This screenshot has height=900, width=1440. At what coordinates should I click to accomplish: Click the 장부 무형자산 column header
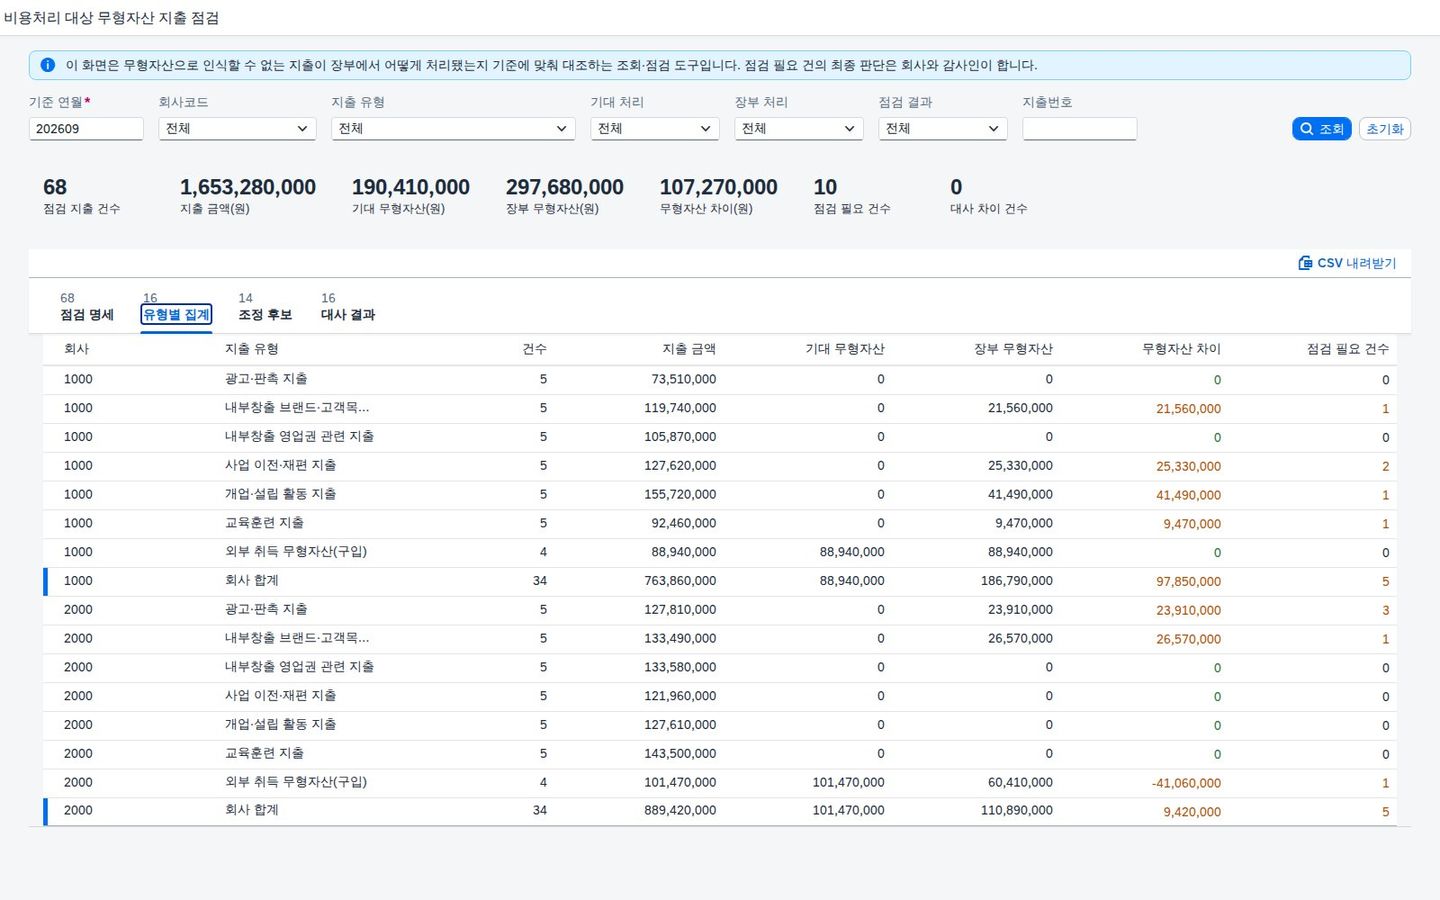pyautogui.click(x=1013, y=349)
